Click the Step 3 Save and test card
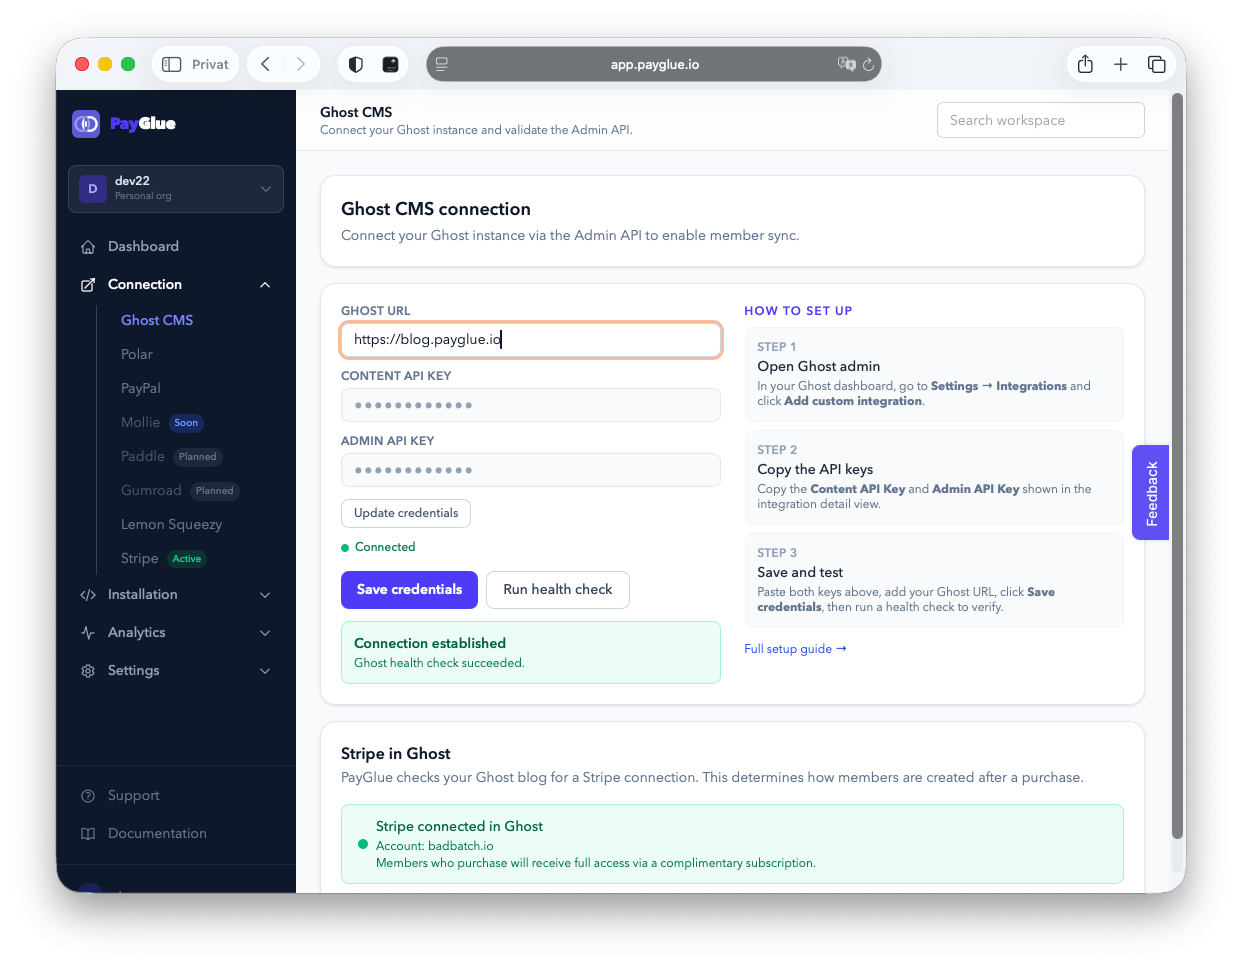The image size is (1242, 967). pos(934,581)
